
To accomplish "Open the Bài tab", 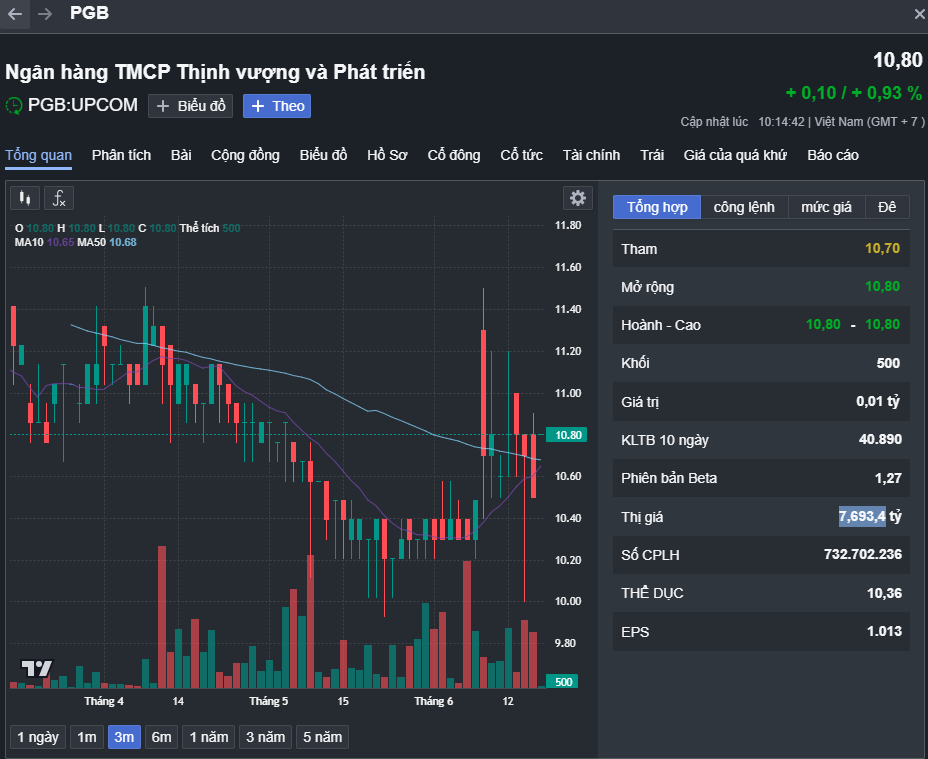I will 181,155.
